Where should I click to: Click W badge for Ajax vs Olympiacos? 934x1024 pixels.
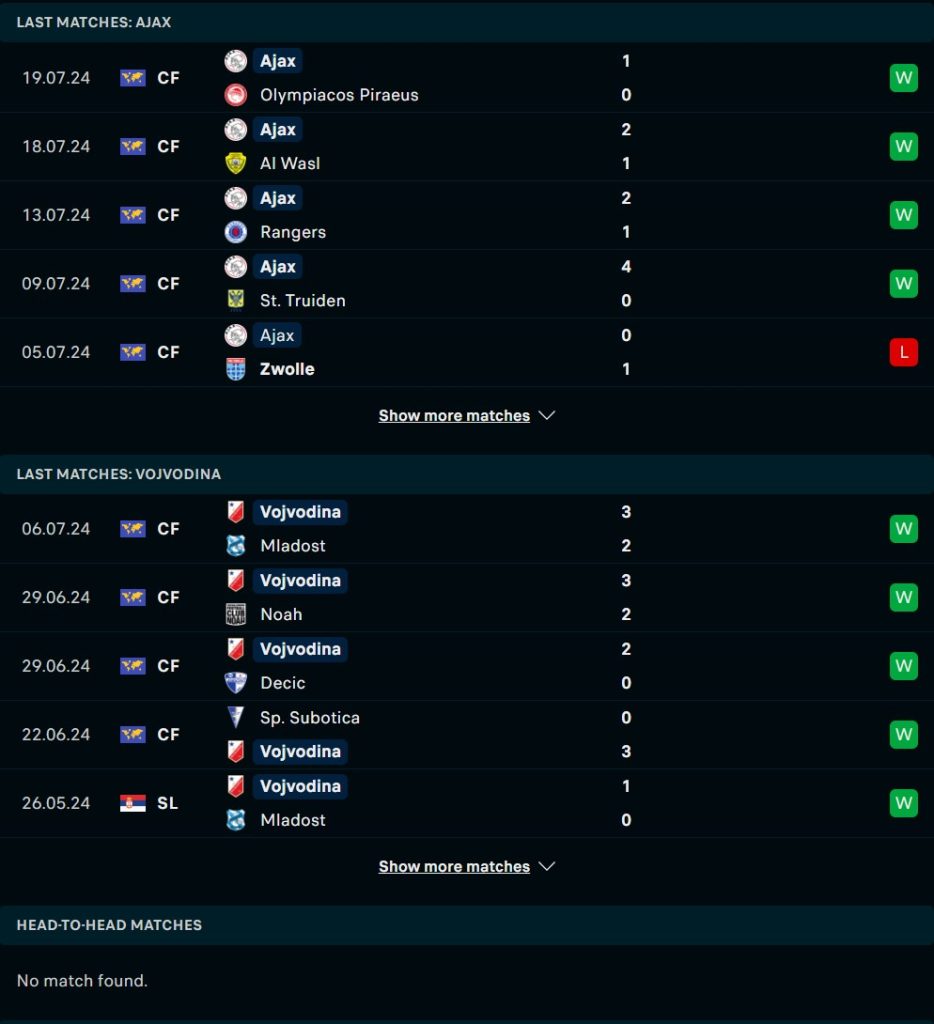(903, 78)
